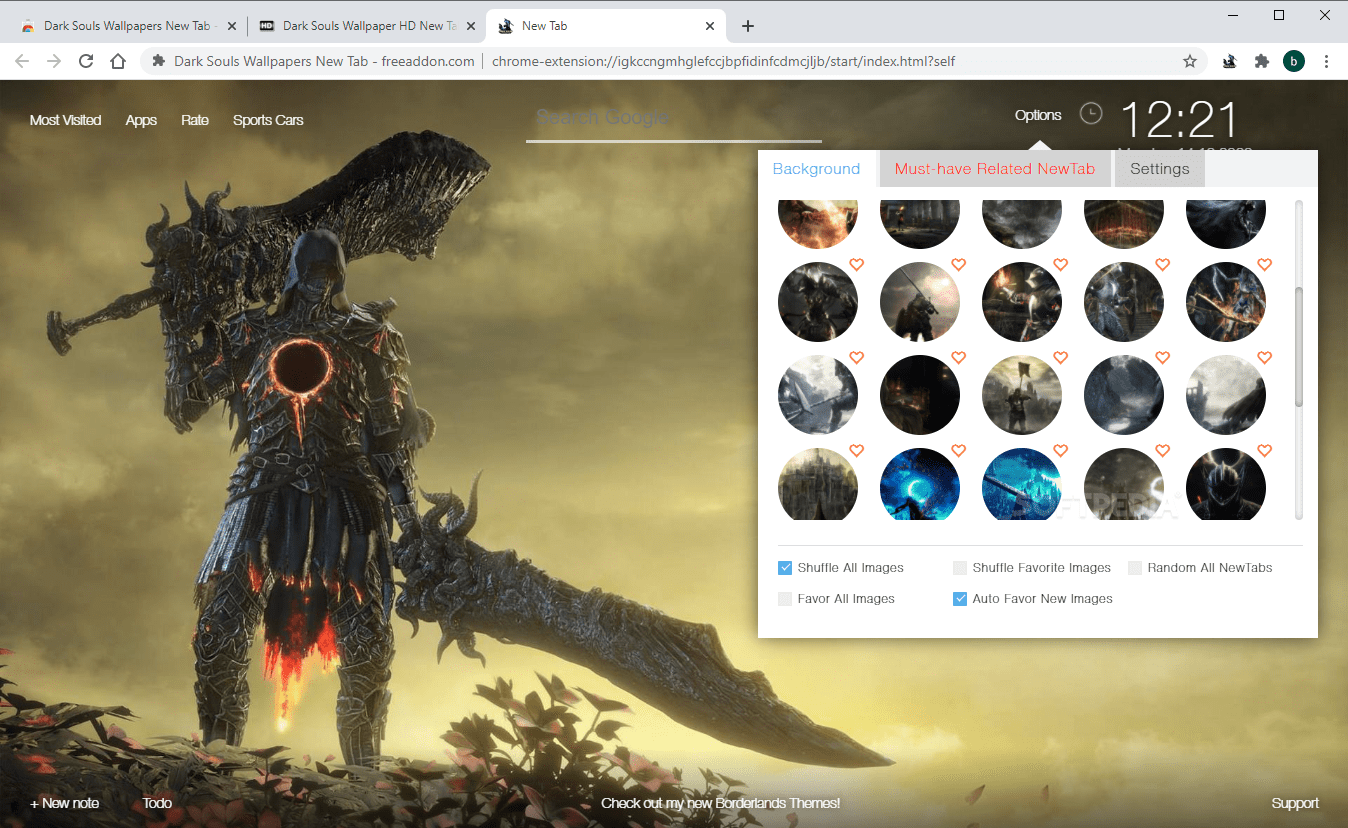This screenshot has height=828, width=1348.
Task: Close the Dark Souls Wallpaper HD tab
Action: pyautogui.click(x=469, y=26)
